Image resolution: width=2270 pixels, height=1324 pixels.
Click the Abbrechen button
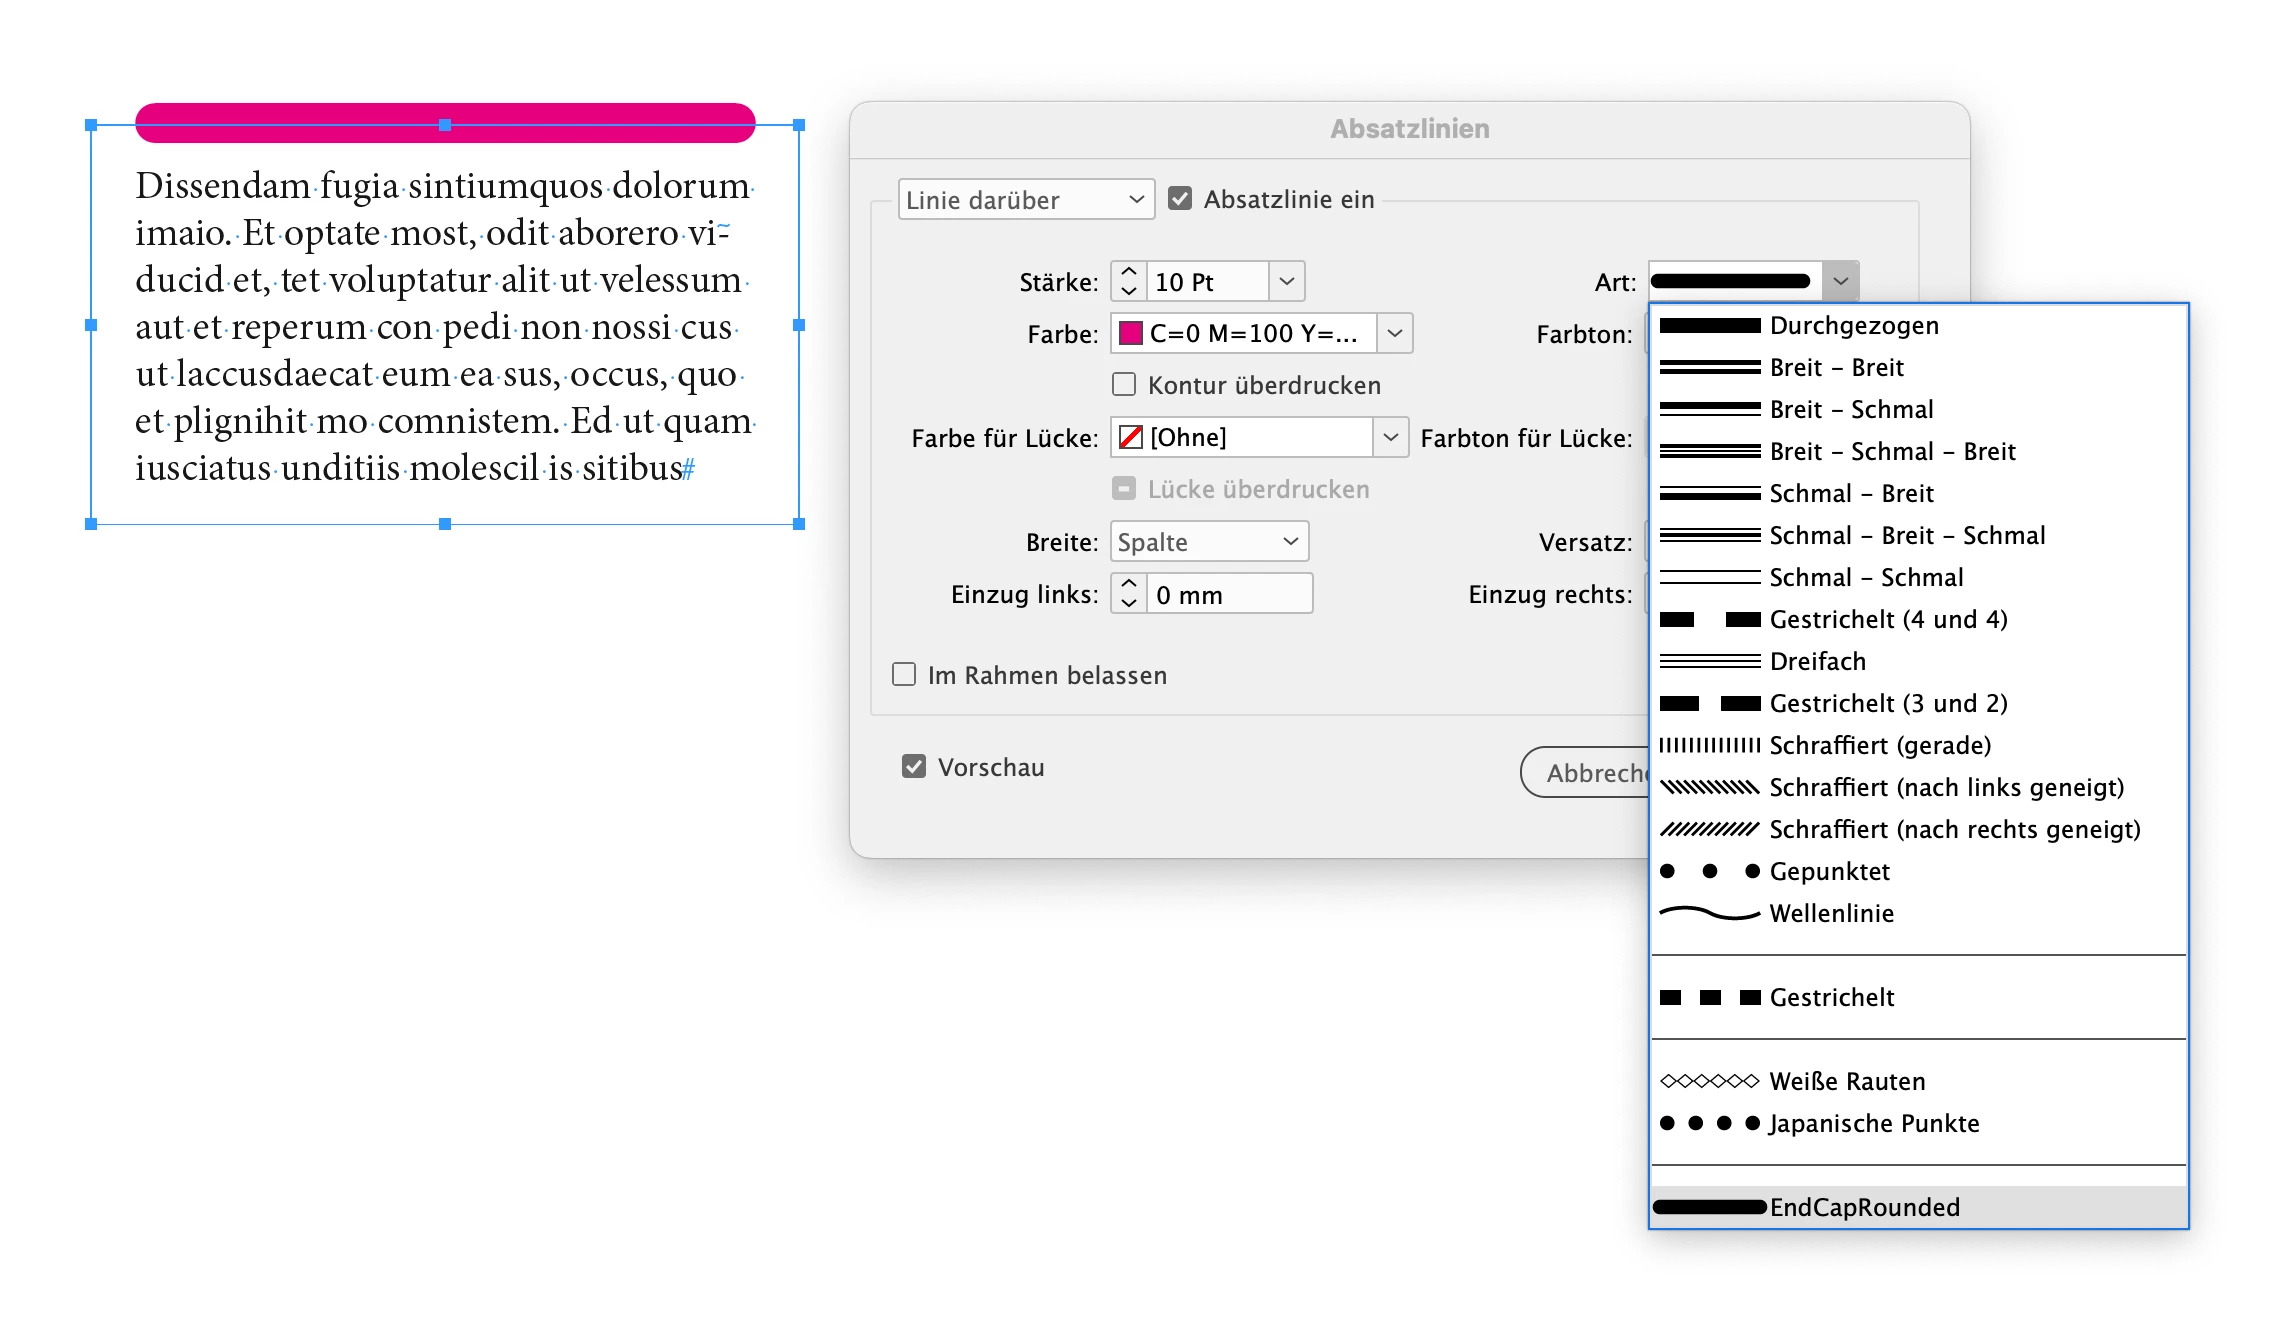pyautogui.click(x=1585, y=772)
